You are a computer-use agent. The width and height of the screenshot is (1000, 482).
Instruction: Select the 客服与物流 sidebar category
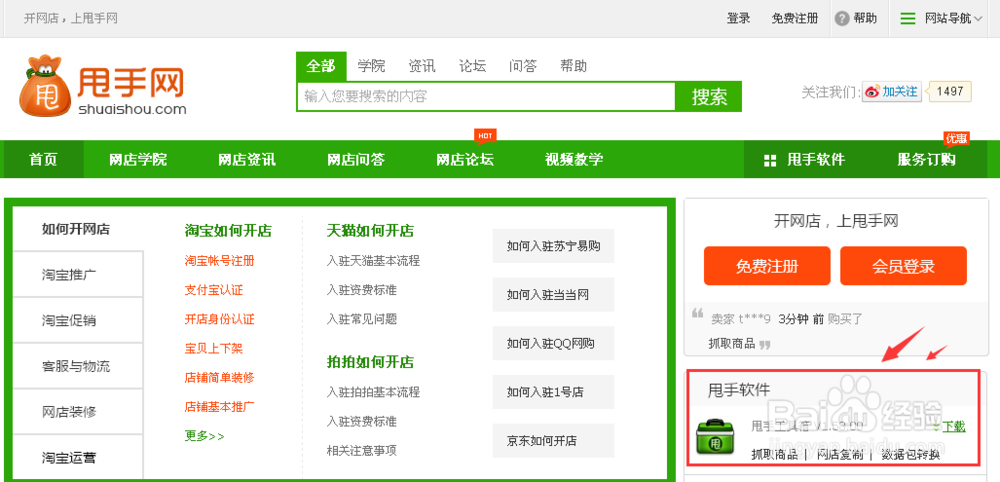tap(78, 366)
